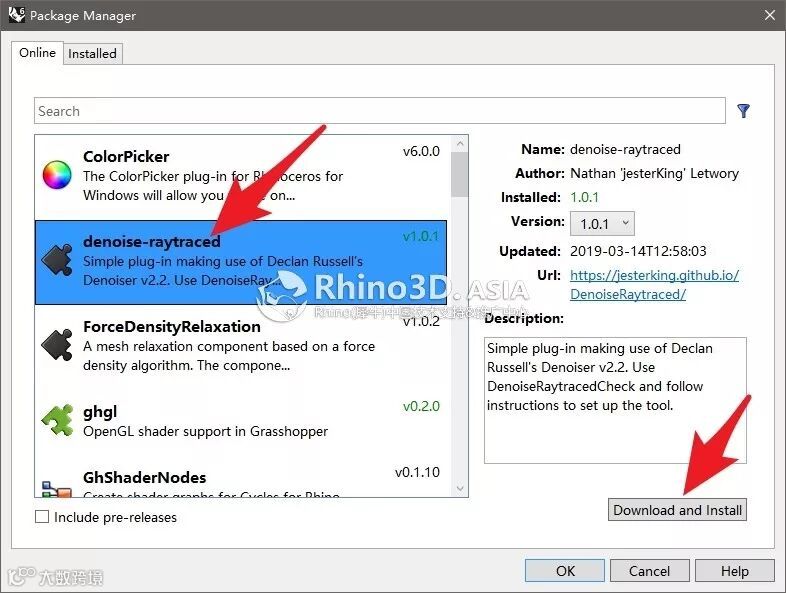Select the ForceDensityRelaxation package title
Viewport: 786px width, 593px height.
[x=171, y=327]
